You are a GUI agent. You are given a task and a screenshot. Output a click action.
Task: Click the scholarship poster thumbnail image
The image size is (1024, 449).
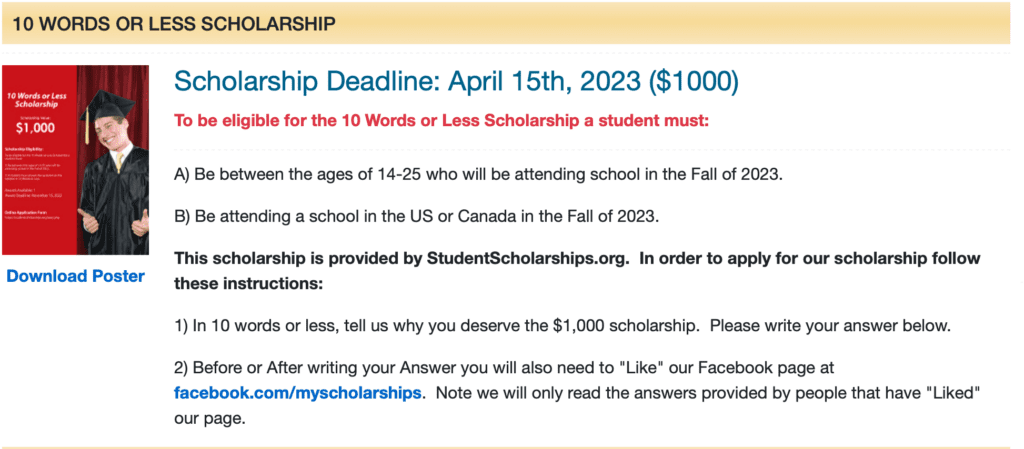pos(76,160)
